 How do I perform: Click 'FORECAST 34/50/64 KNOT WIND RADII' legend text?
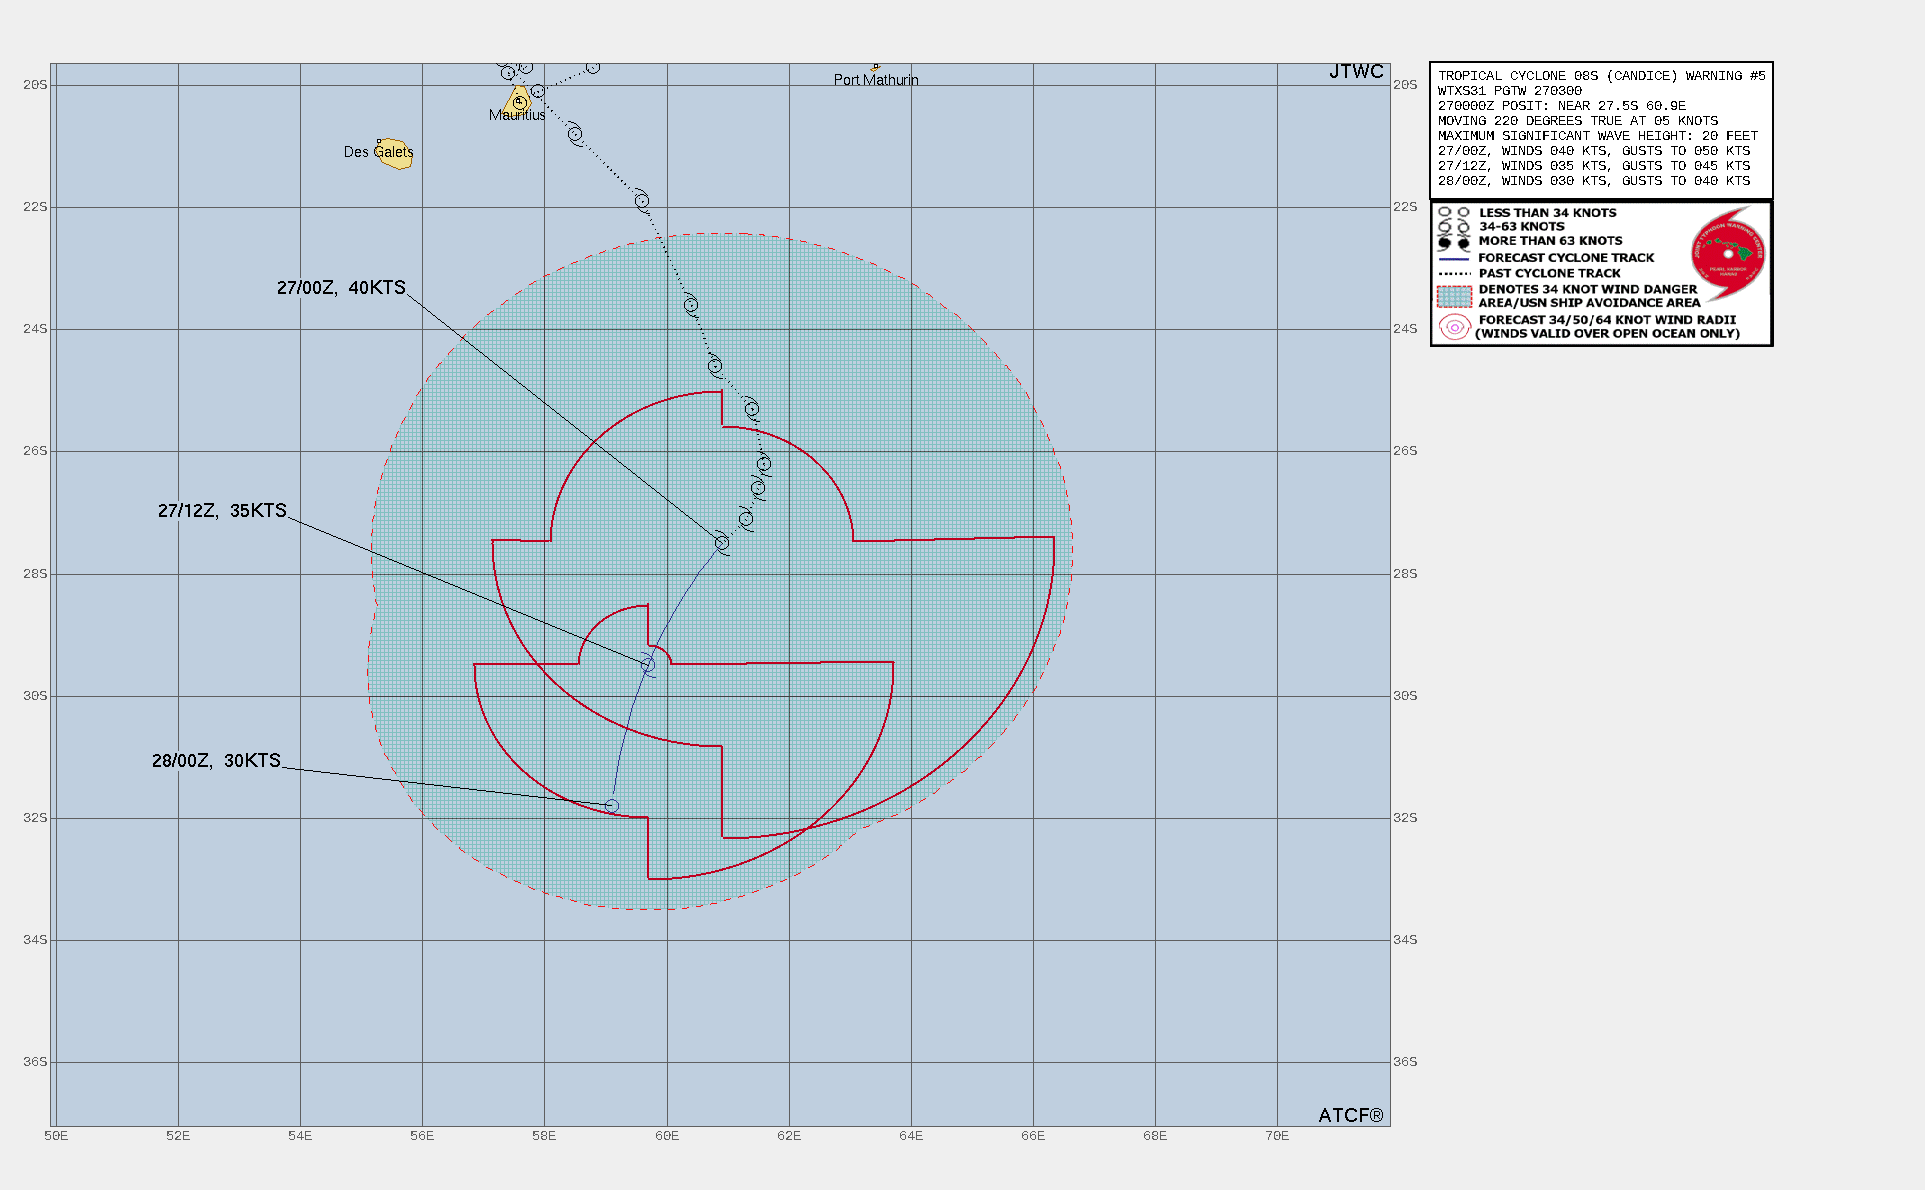point(1607,320)
